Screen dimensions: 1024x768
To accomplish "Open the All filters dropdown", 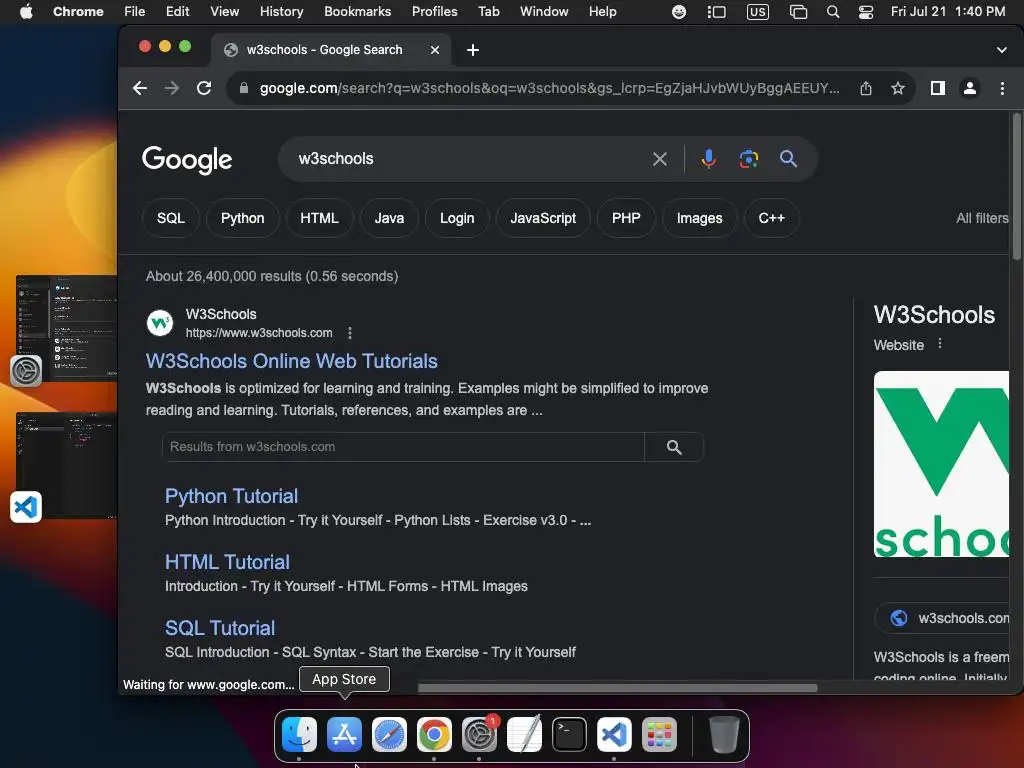I will pyautogui.click(x=982, y=218).
